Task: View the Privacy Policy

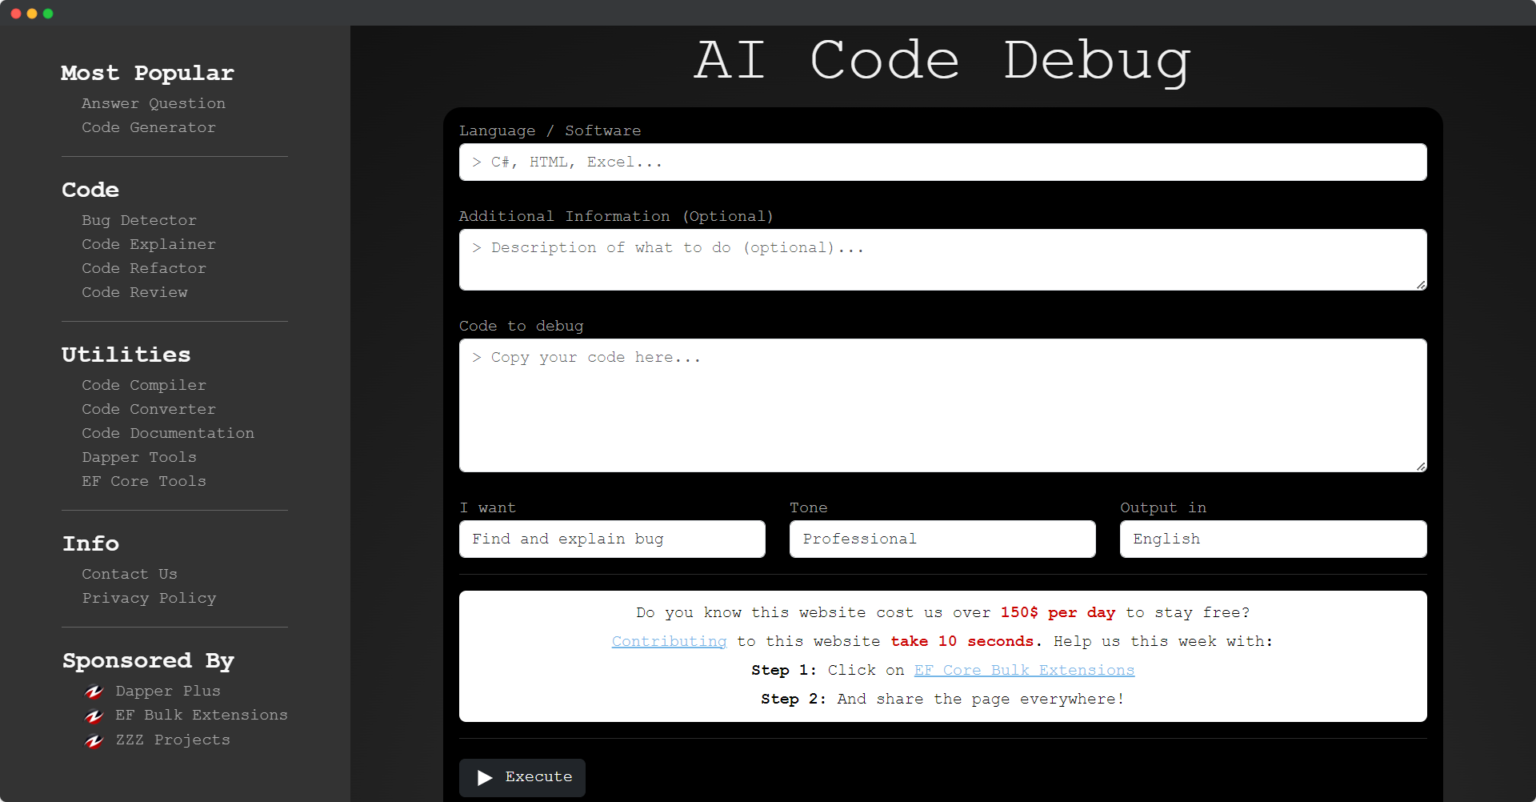Action: coord(148,598)
